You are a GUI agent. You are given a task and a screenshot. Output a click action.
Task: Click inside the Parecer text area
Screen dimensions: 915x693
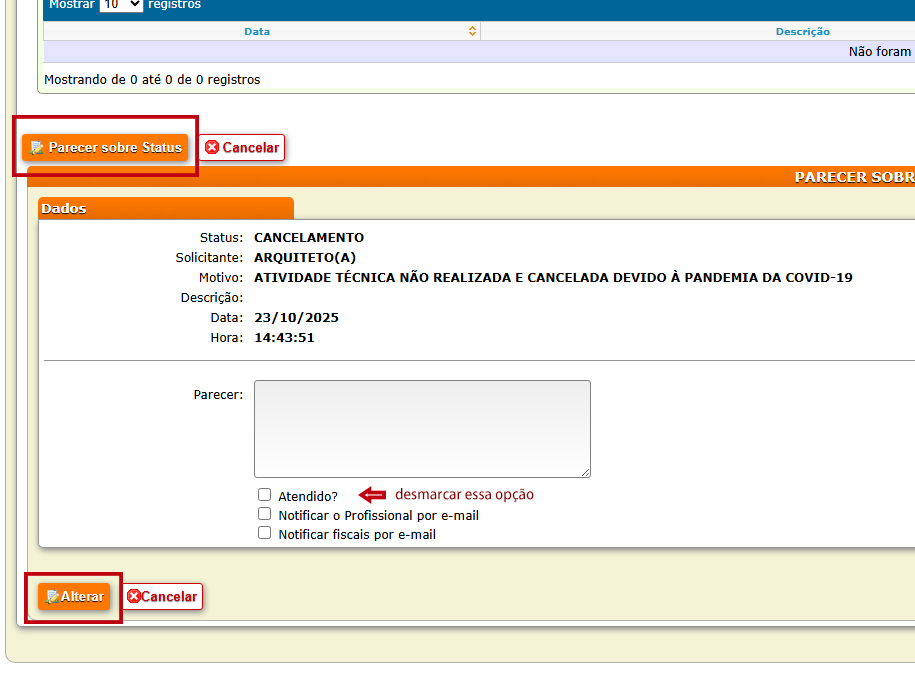[x=422, y=428]
